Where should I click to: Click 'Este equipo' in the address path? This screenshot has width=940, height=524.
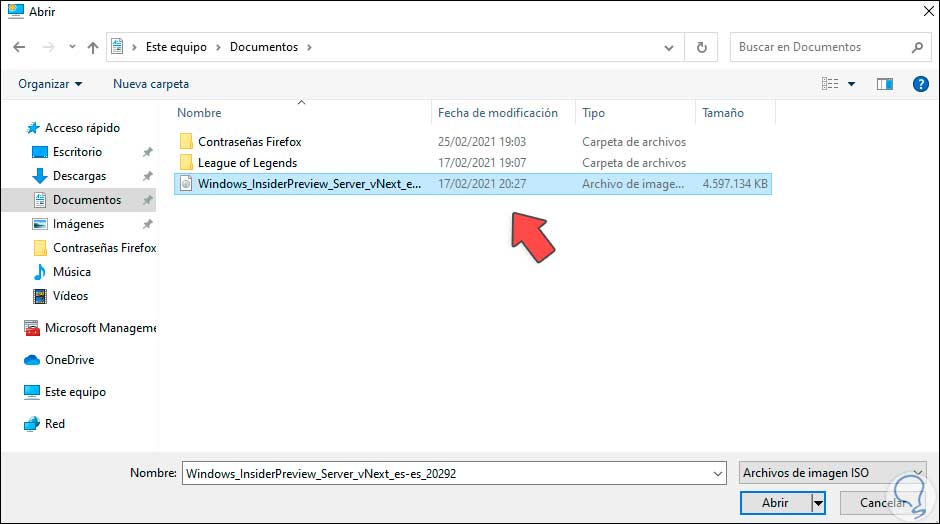click(x=176, y=47)
